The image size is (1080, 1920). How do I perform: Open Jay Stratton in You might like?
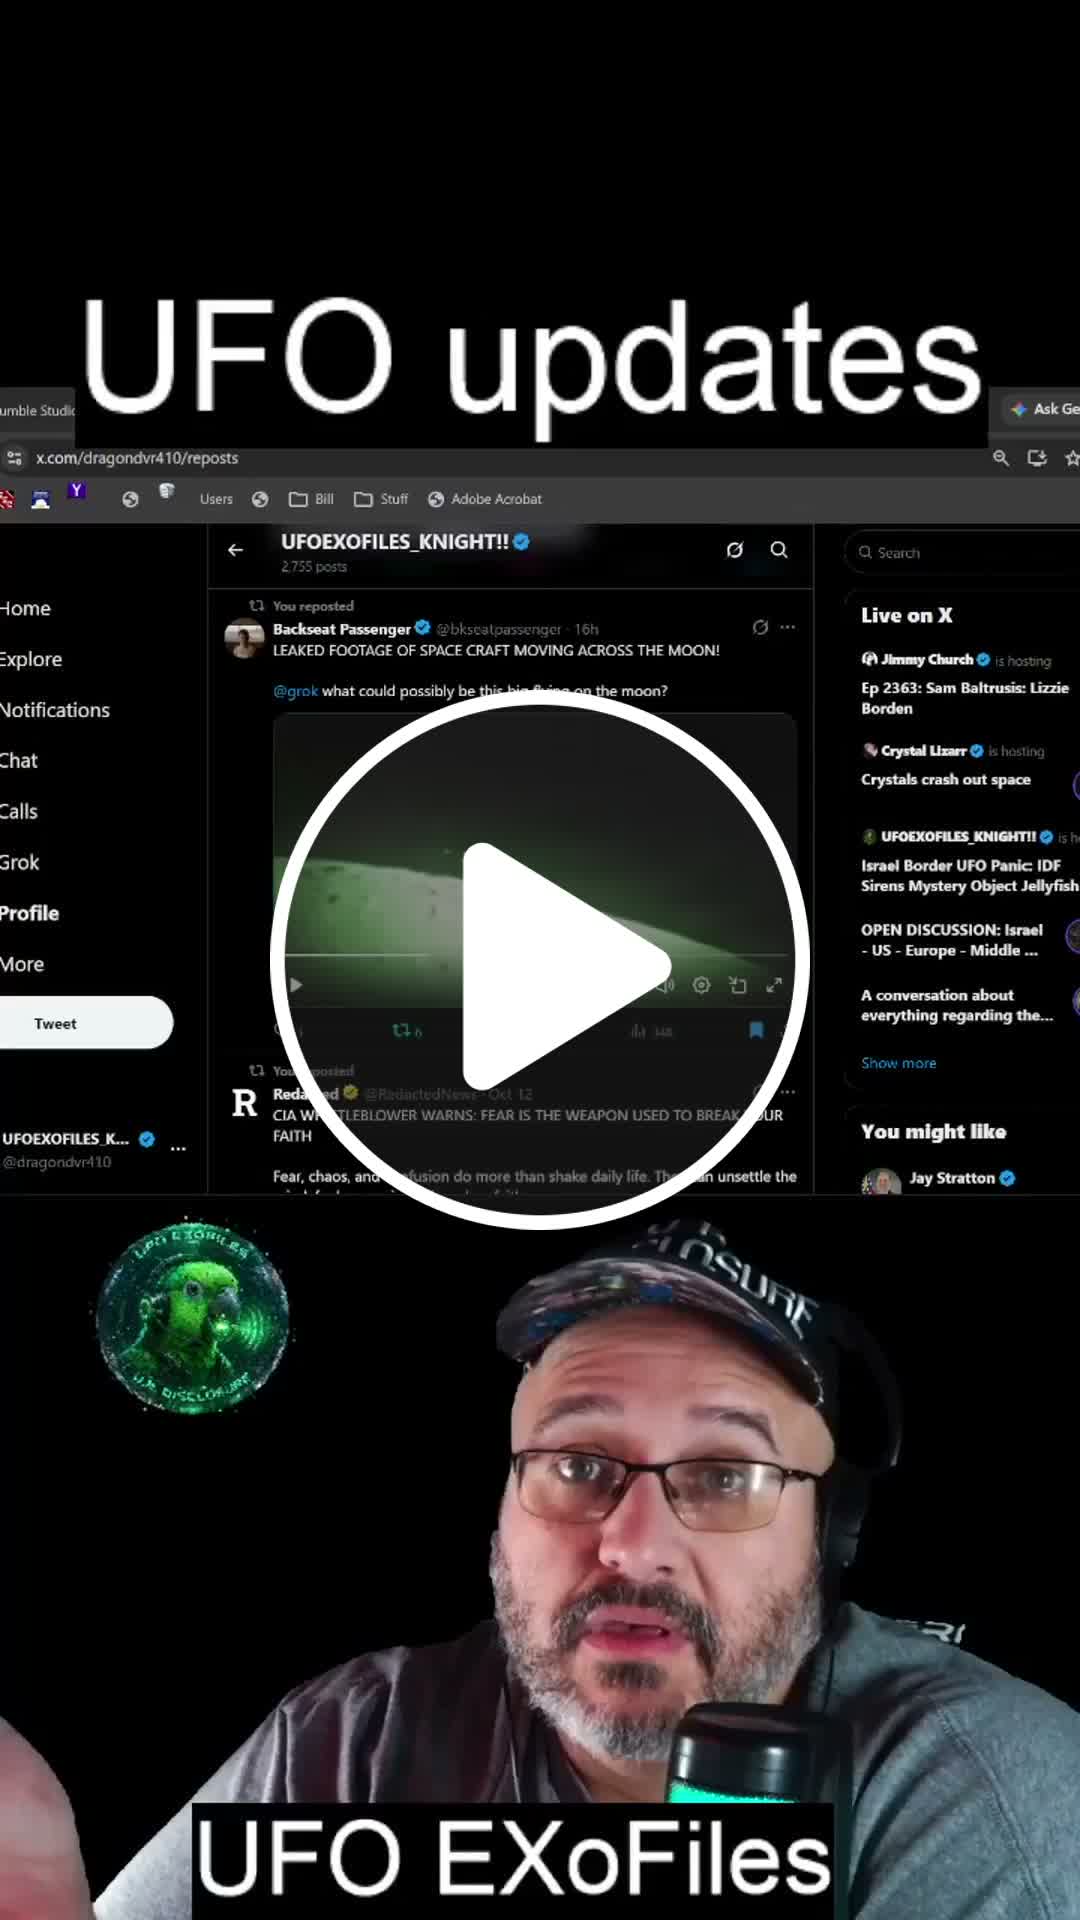952,1178
